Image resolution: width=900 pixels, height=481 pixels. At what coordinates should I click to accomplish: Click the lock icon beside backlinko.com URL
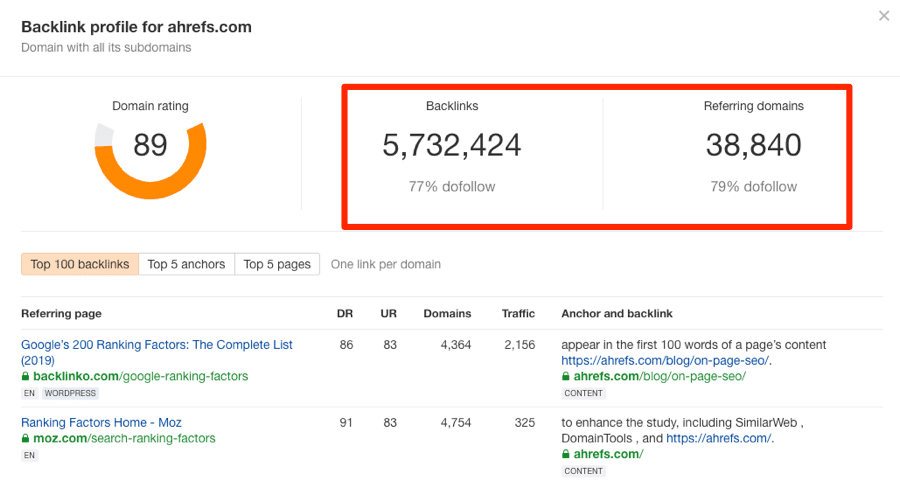(26, 377)
